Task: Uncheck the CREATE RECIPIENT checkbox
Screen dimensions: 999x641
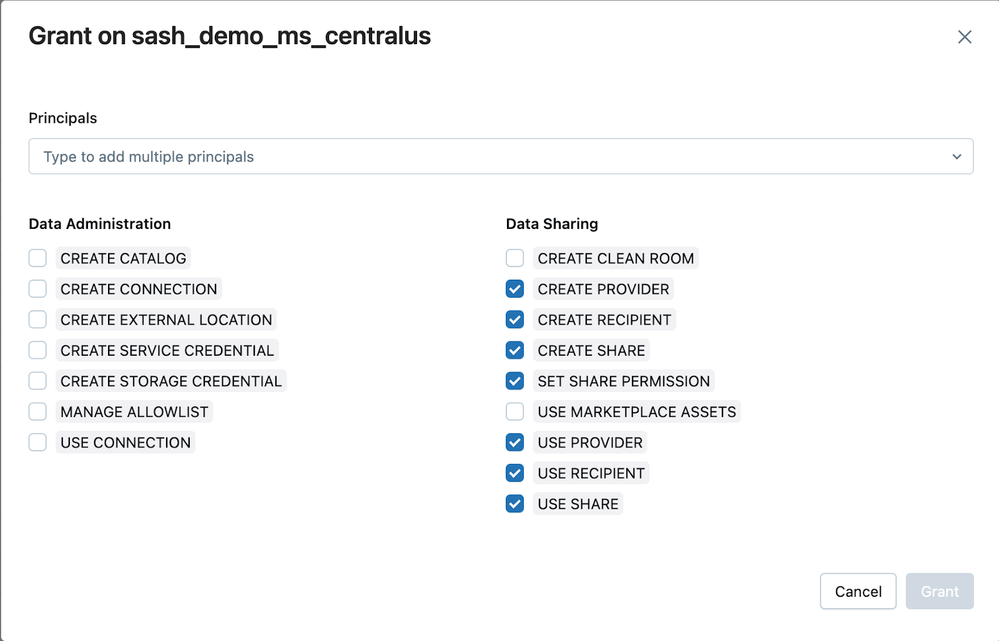Action: click(515, 320)
